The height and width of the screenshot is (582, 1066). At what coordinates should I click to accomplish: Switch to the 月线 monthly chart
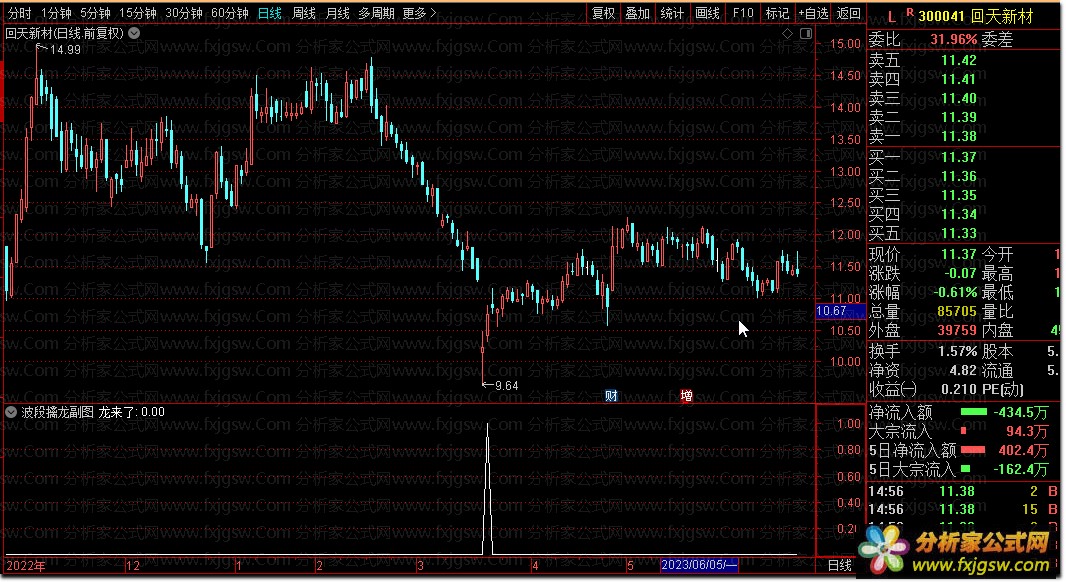[x=337, y=13]
